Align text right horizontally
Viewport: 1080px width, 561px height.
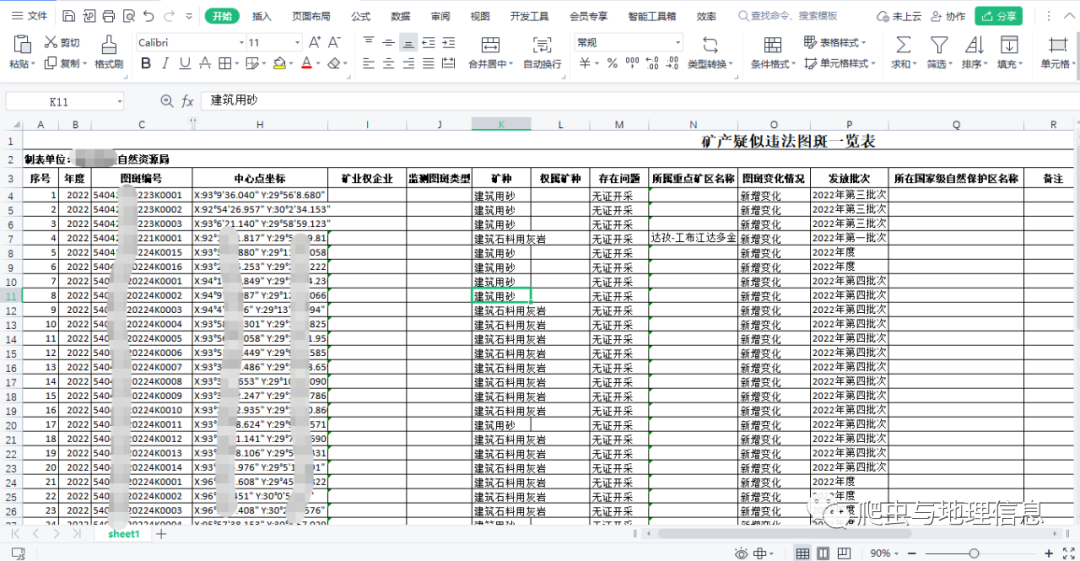408,63
